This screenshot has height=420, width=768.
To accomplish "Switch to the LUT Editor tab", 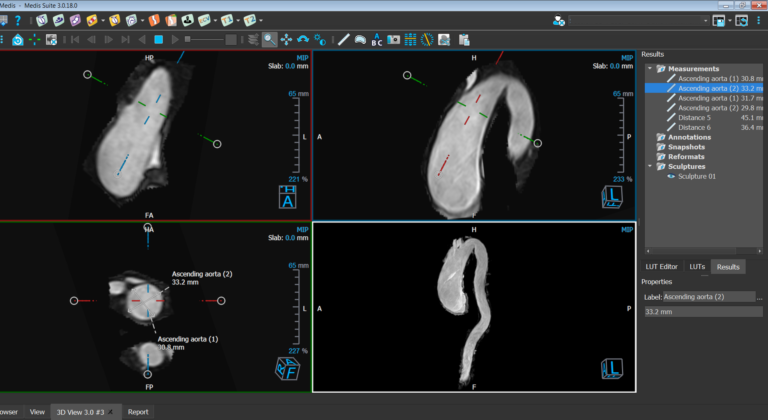I will click(x=661, y=267).
